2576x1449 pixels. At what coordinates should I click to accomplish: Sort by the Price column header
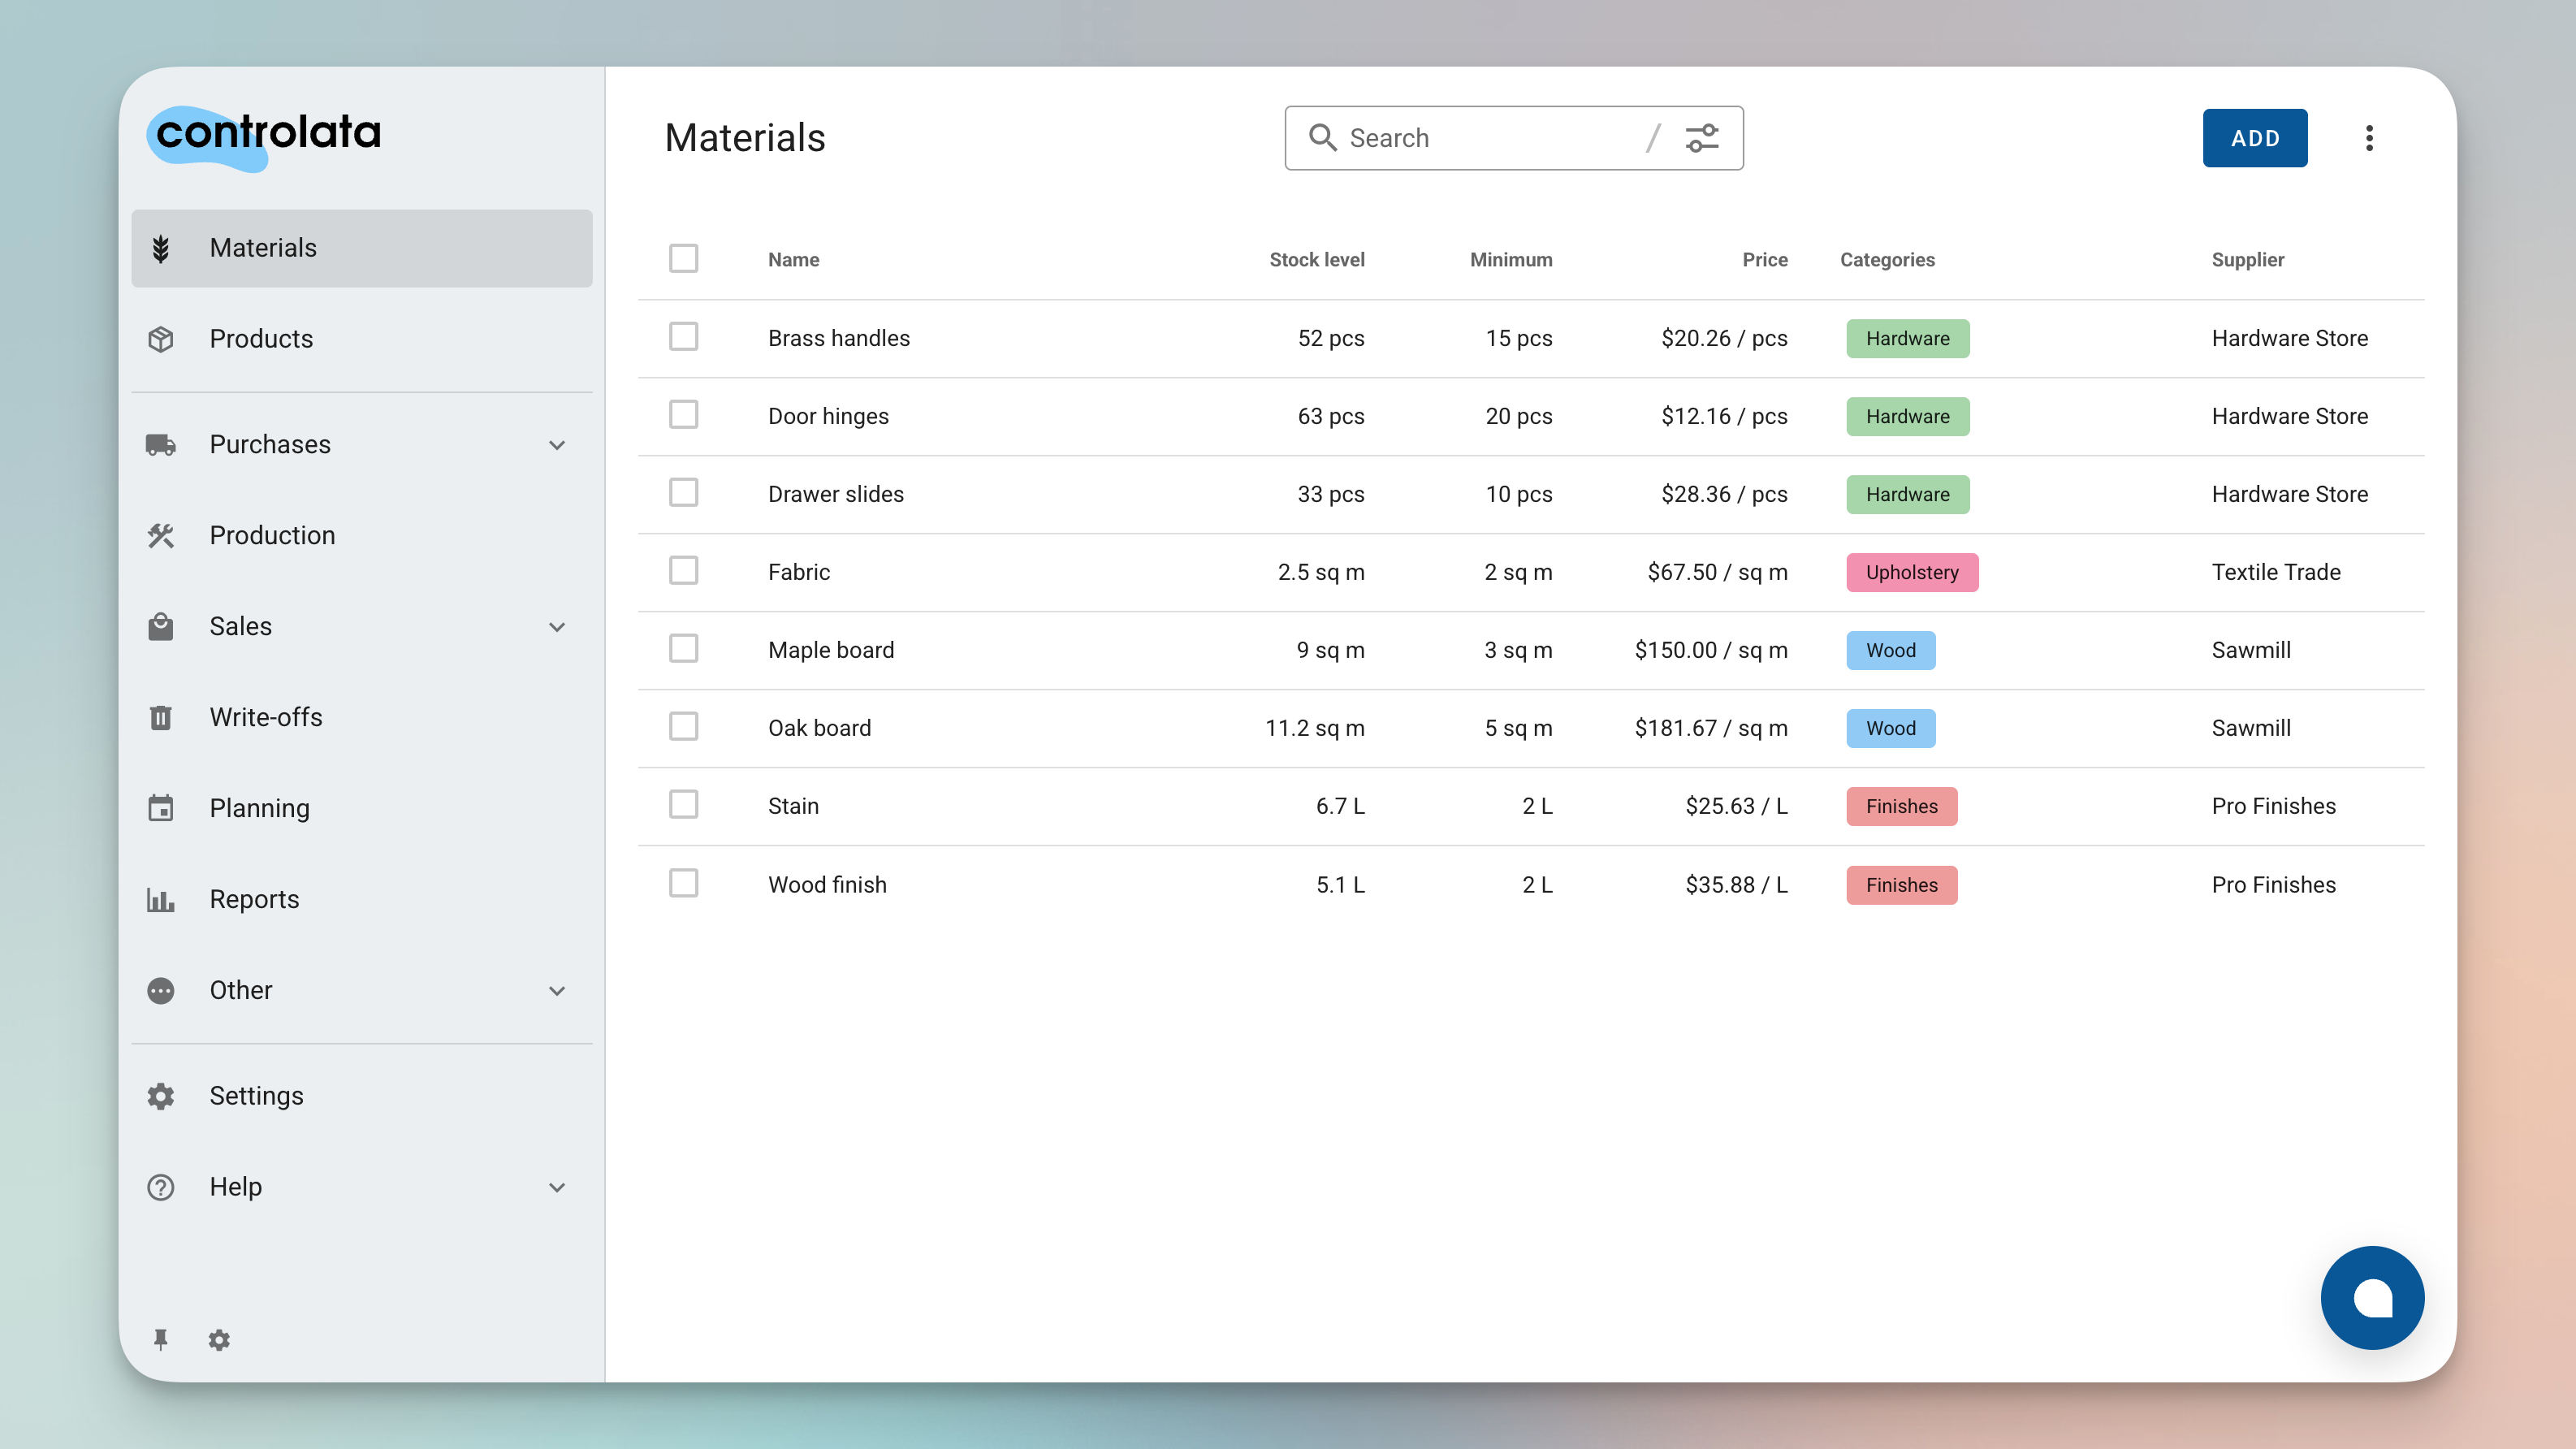coord(1765,260)
